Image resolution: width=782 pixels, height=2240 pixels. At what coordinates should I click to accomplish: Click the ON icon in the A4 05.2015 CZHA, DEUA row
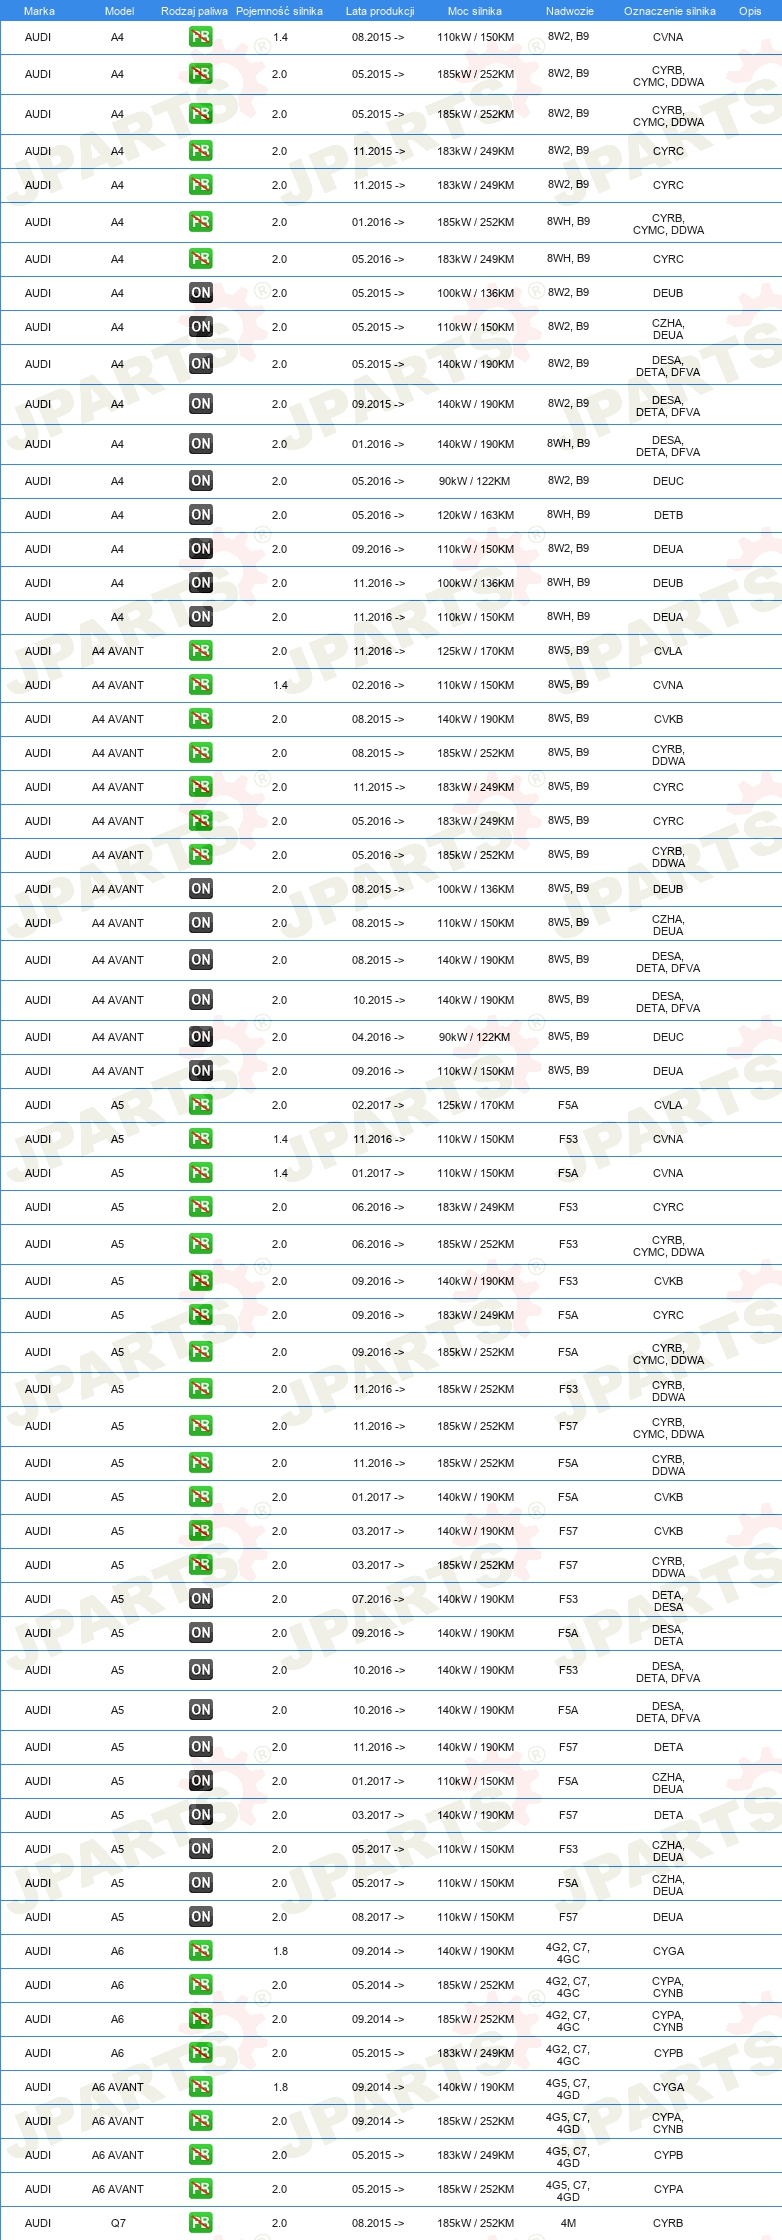point(200,327)
